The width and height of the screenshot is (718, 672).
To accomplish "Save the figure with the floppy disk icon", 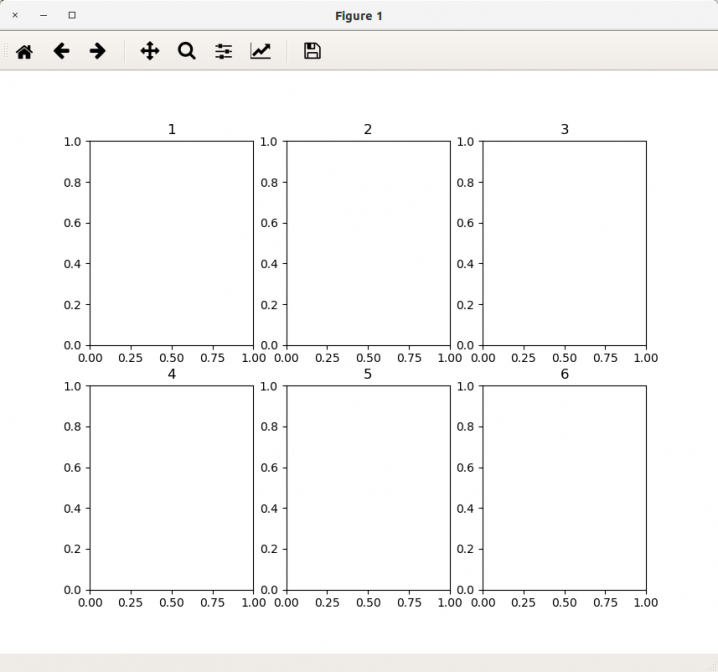I will [x=312, y=51].
